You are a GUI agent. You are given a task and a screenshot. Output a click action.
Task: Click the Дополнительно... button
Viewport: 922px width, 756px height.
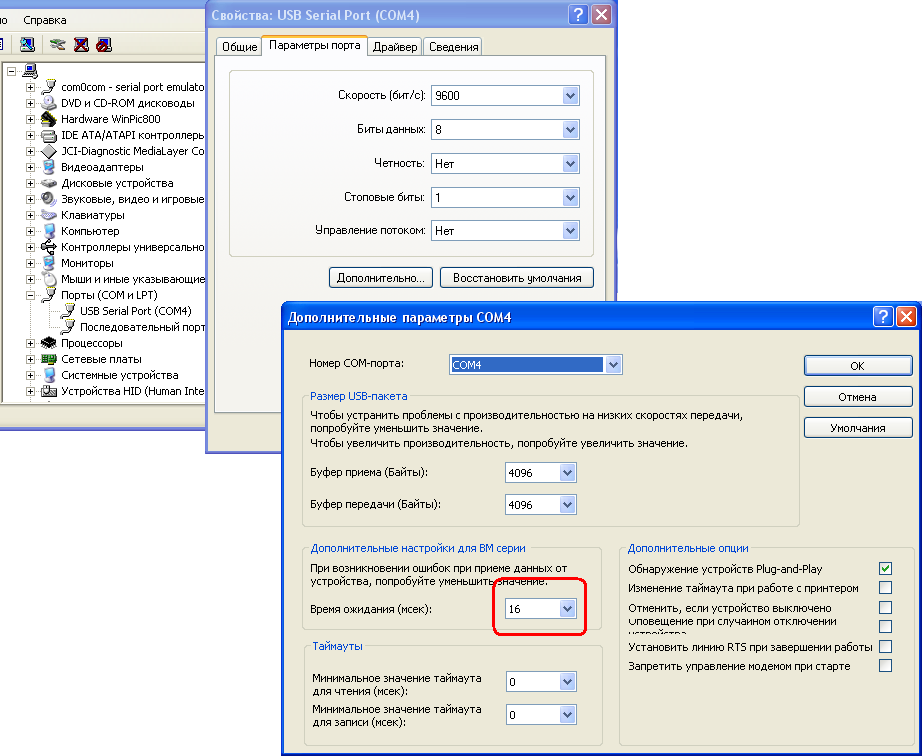click(380, 277)
